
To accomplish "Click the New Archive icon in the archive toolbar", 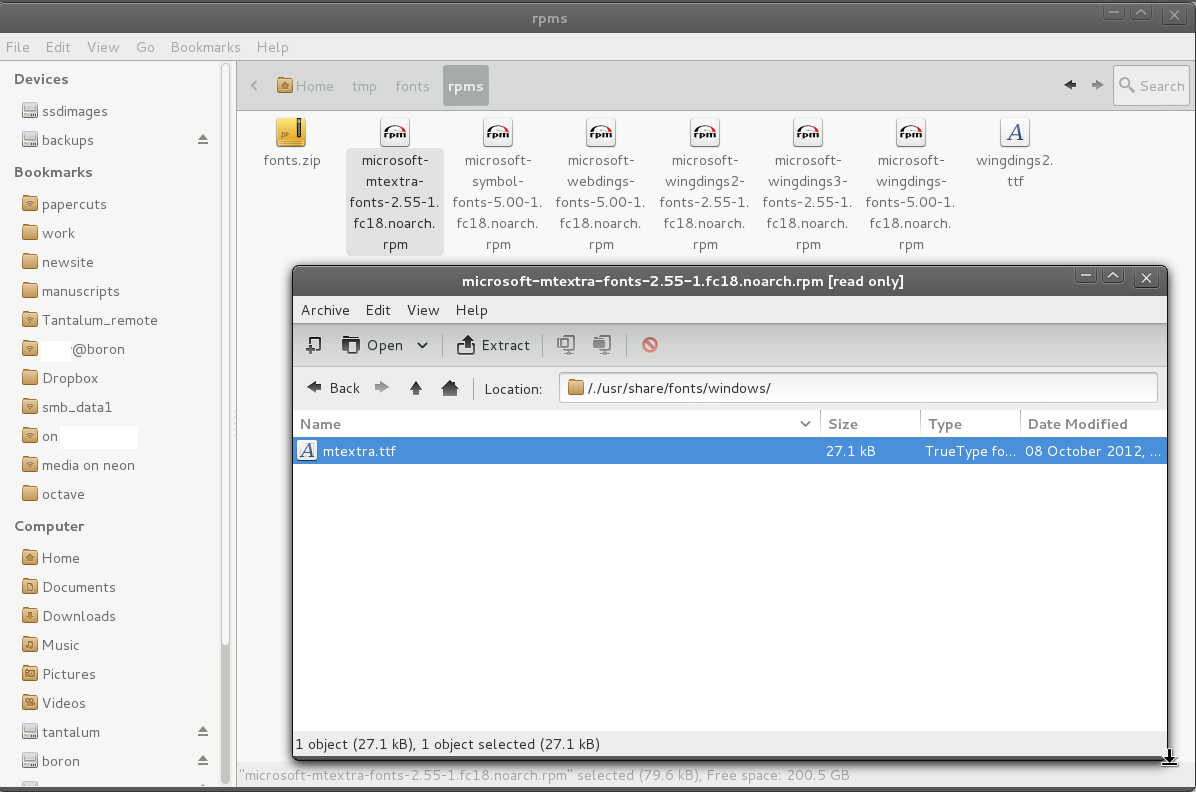I will pyautogui.click(x=313, y=345).
